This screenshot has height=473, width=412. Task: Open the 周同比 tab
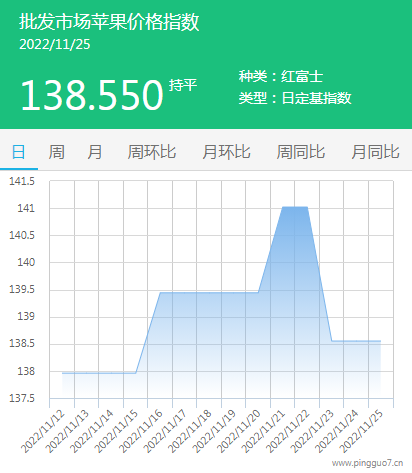point(301,152)
